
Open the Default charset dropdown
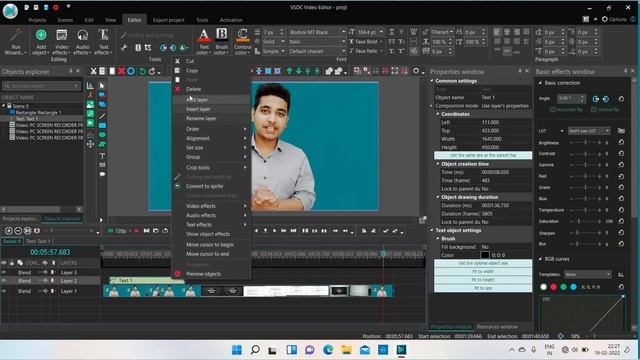[x=317, y=51]
